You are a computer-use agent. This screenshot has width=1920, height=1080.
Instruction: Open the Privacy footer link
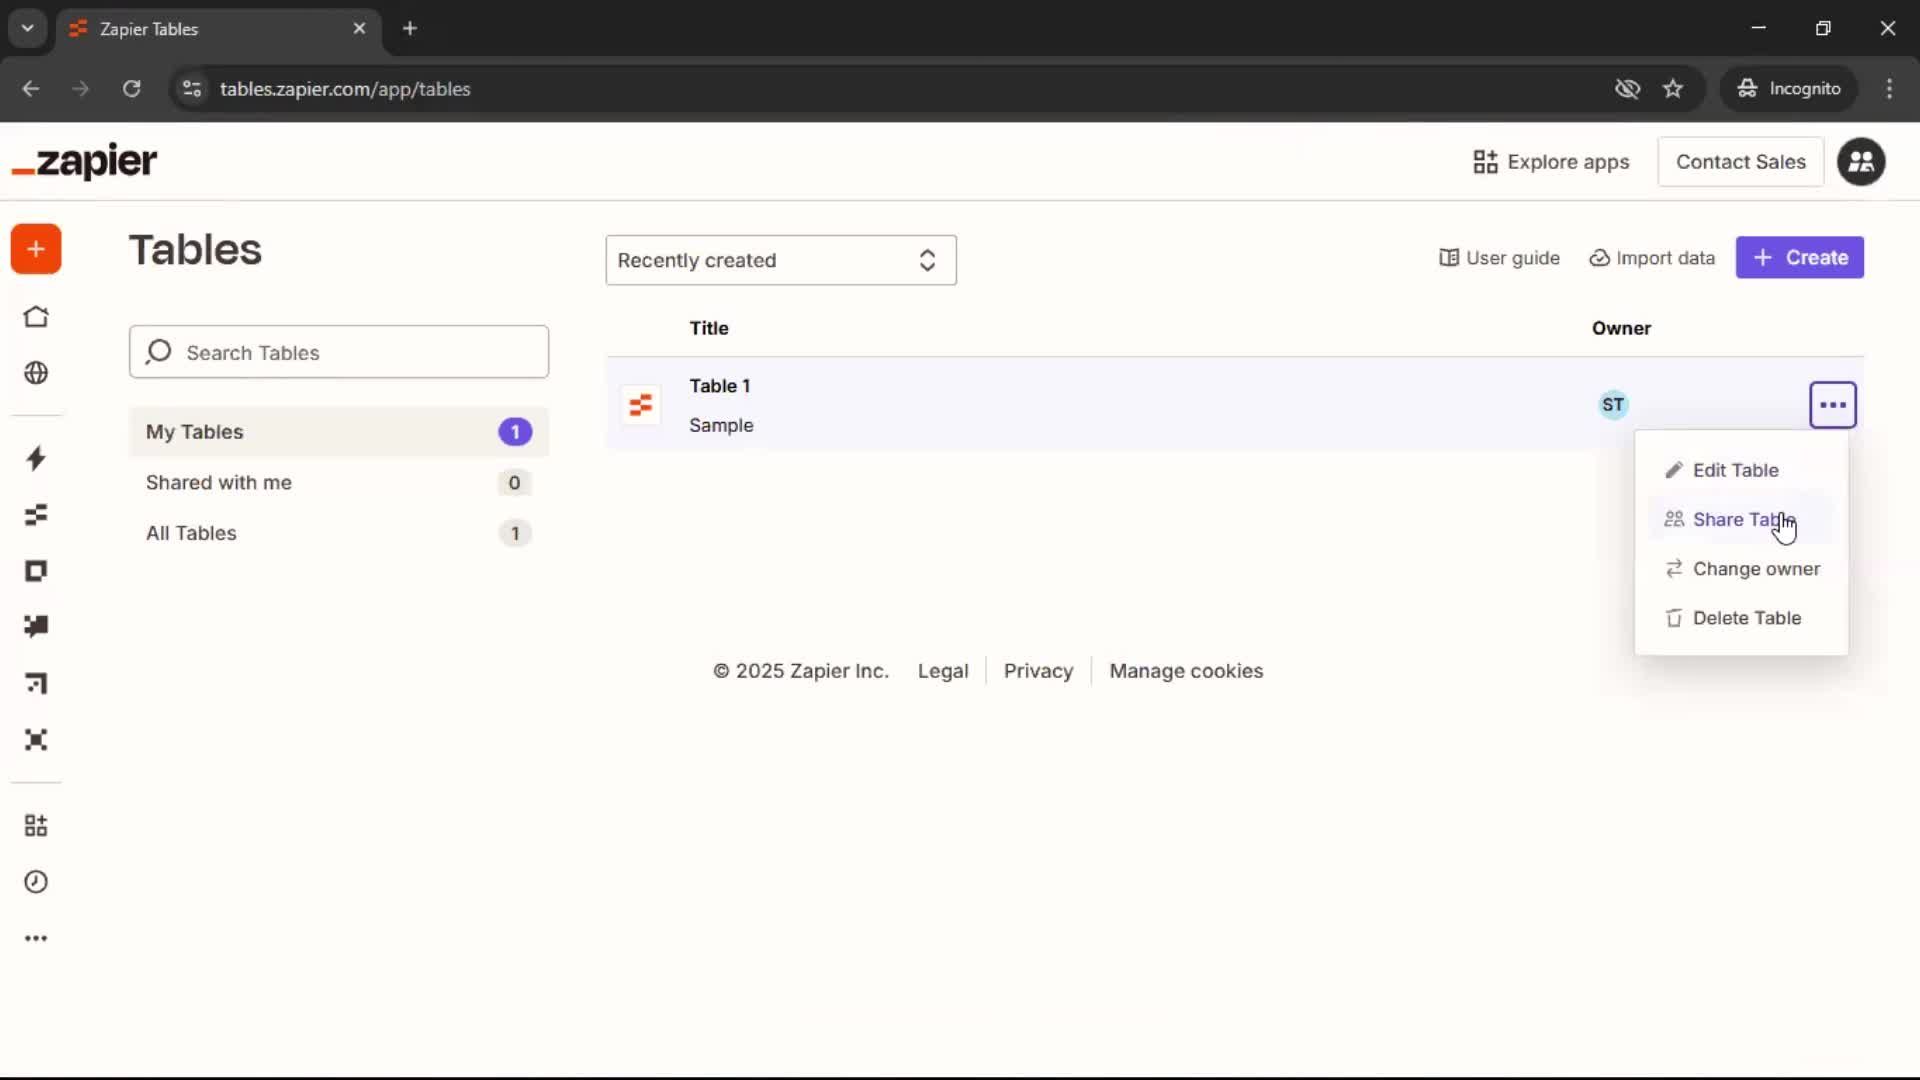pos(1038,671)
